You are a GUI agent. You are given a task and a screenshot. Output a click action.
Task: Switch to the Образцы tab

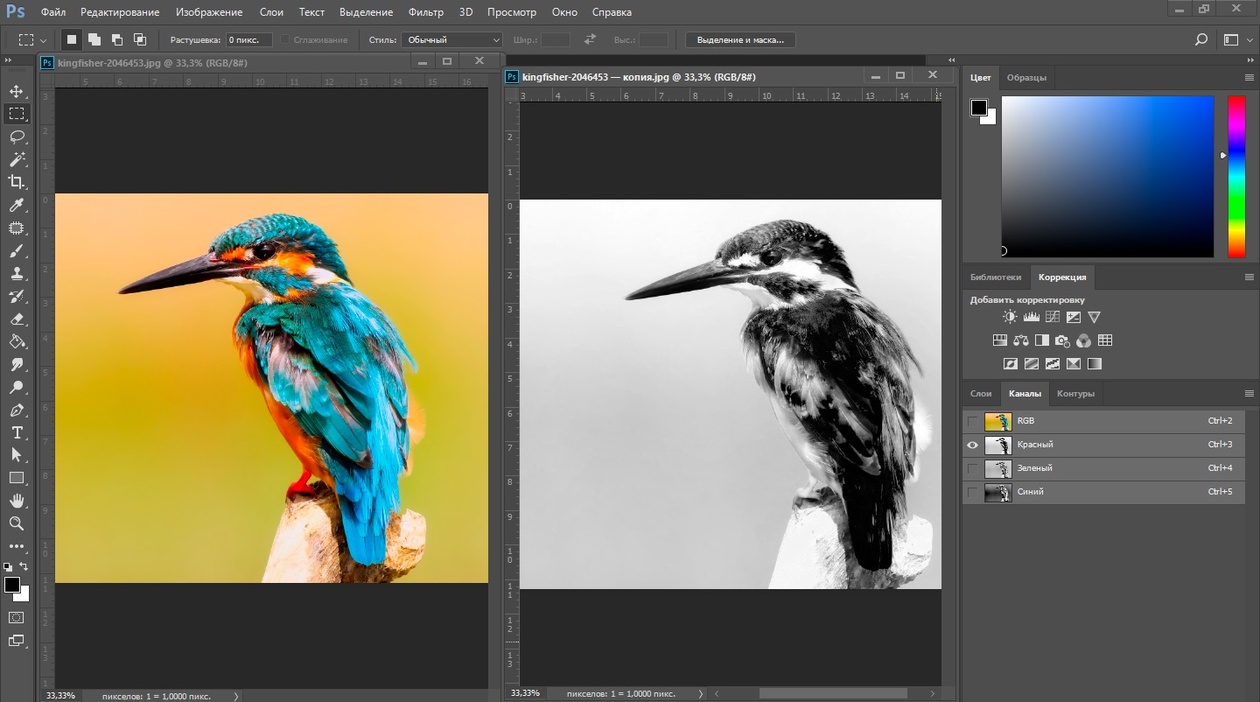click(1026, 78)
